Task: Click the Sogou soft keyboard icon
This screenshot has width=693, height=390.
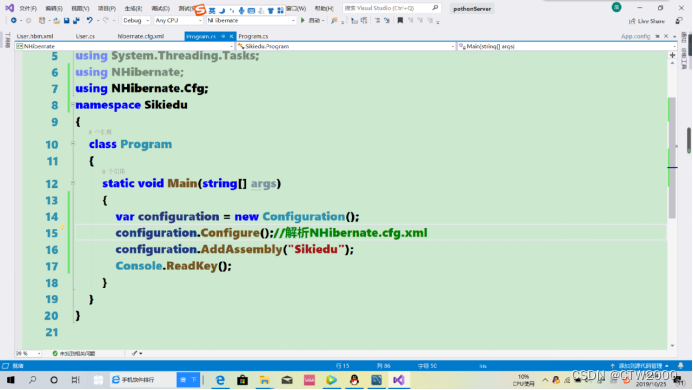Action: coord(251,10)
